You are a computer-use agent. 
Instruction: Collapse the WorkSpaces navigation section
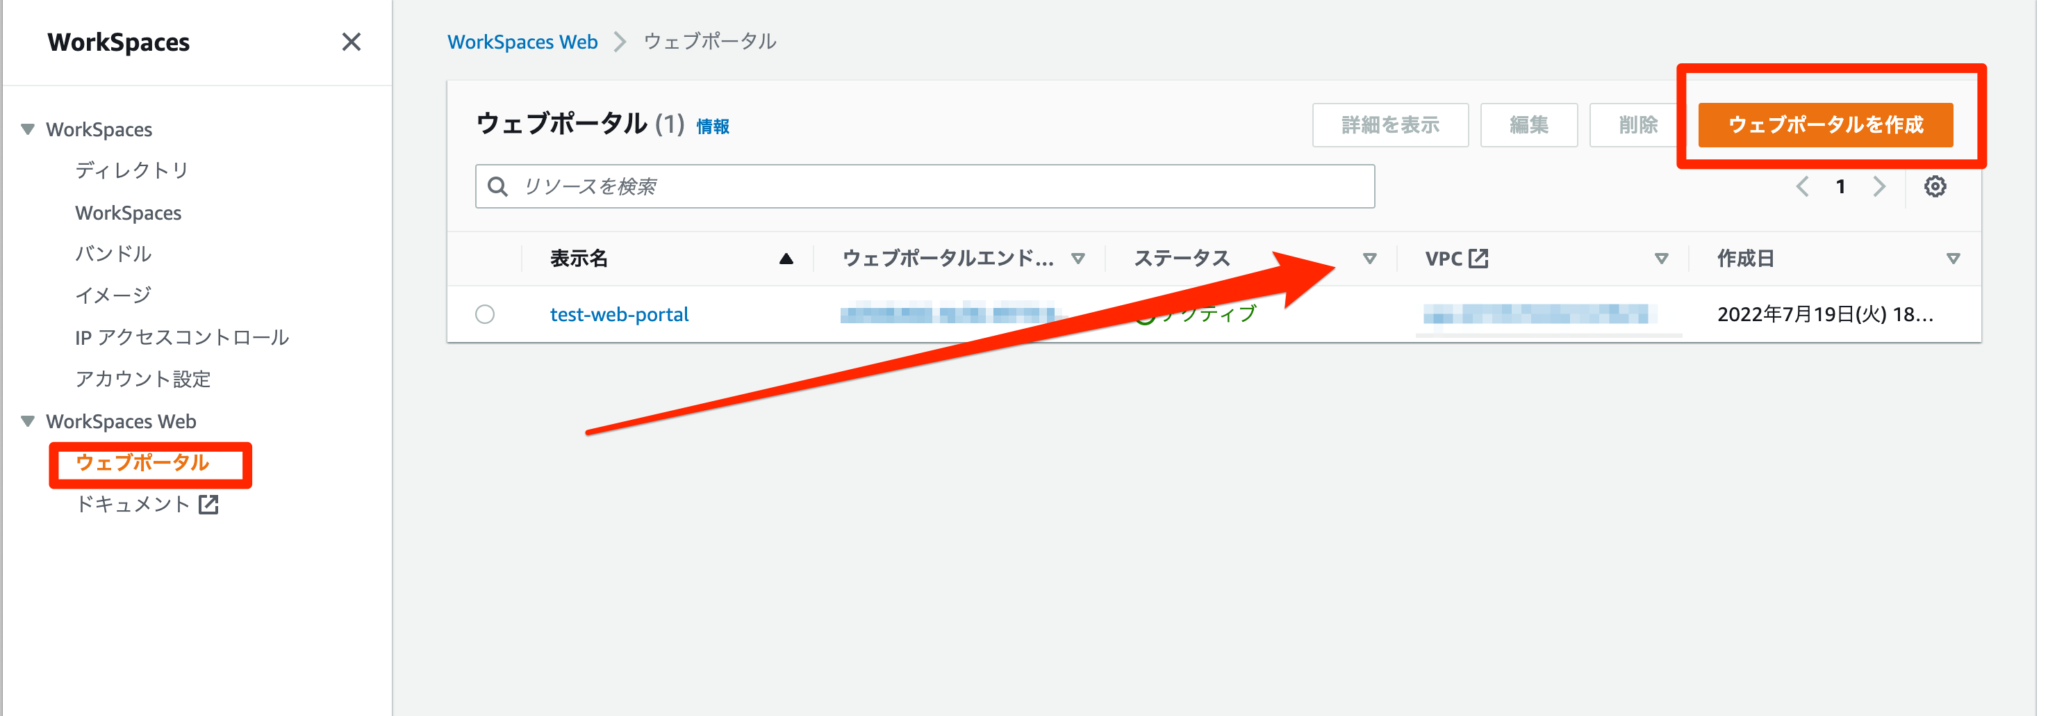coord(28,129)
